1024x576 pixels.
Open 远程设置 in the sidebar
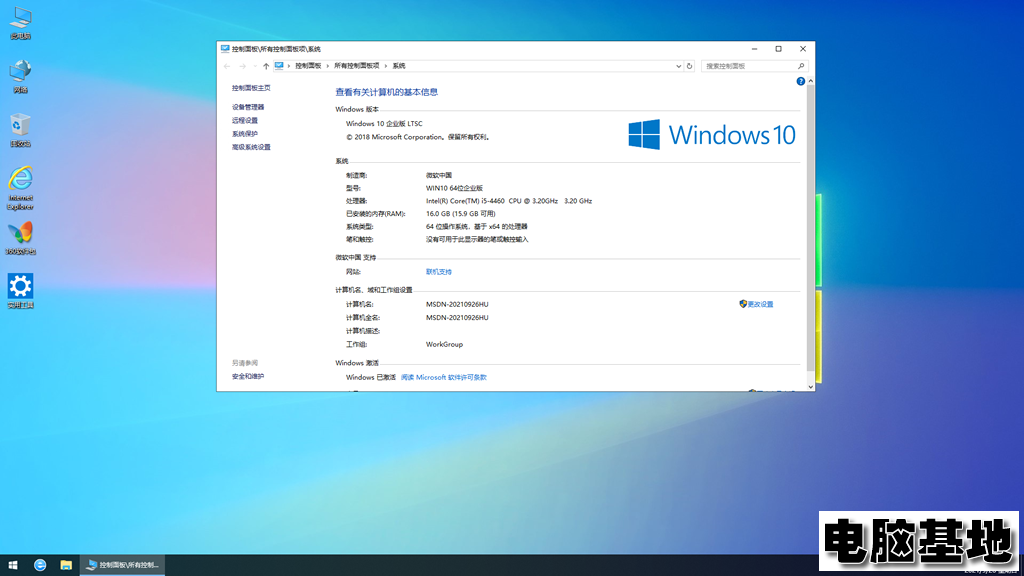(x=245, y=121)
